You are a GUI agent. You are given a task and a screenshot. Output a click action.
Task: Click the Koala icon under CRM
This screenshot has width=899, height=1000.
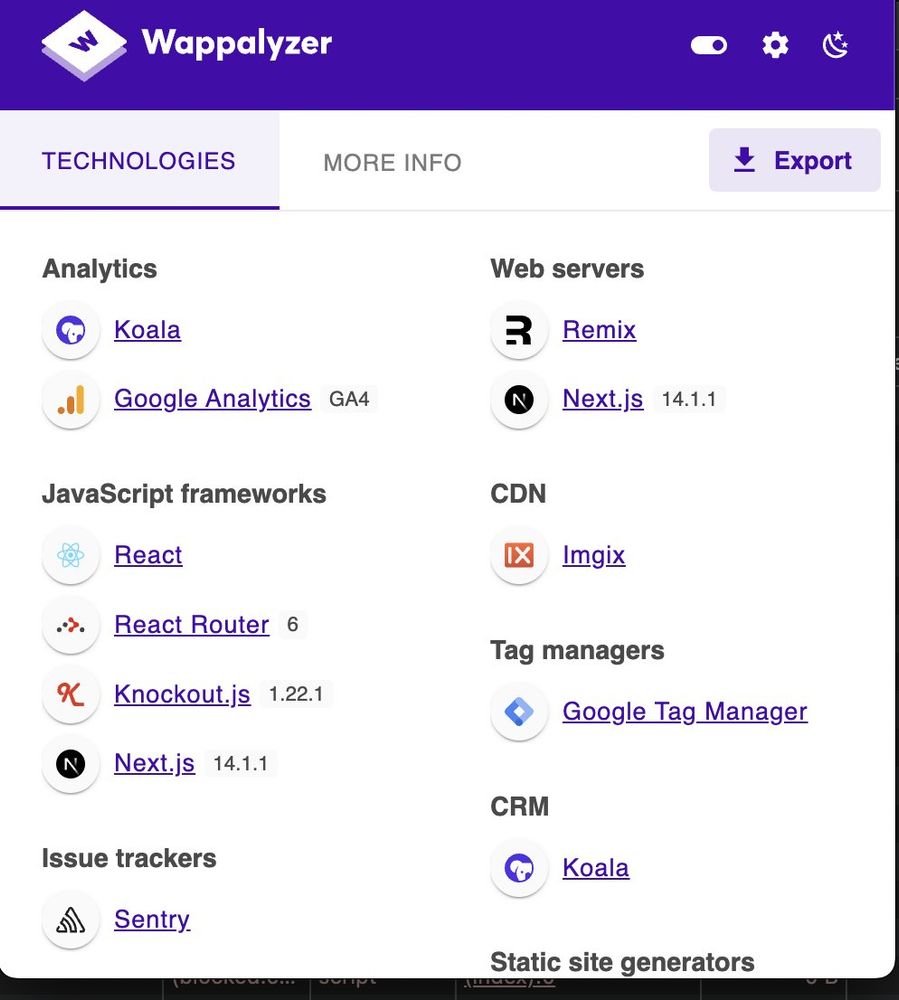click(x=519, y=868)
